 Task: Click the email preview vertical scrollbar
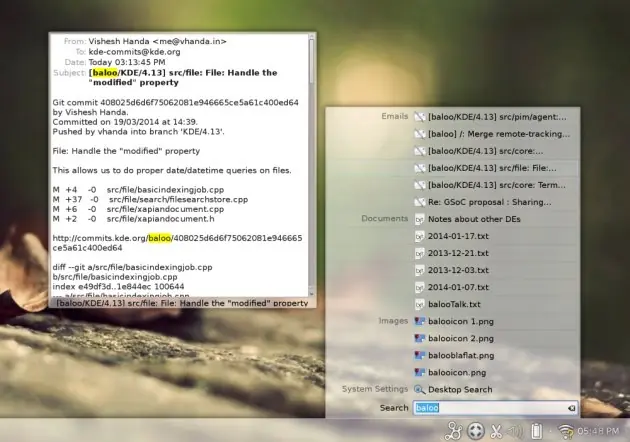coord(311,166)
